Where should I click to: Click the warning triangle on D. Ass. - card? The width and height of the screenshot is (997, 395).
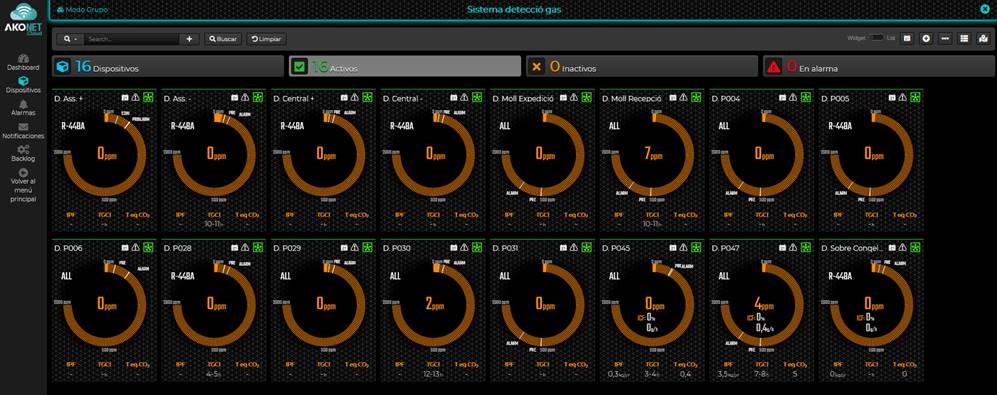pos(245,98)
